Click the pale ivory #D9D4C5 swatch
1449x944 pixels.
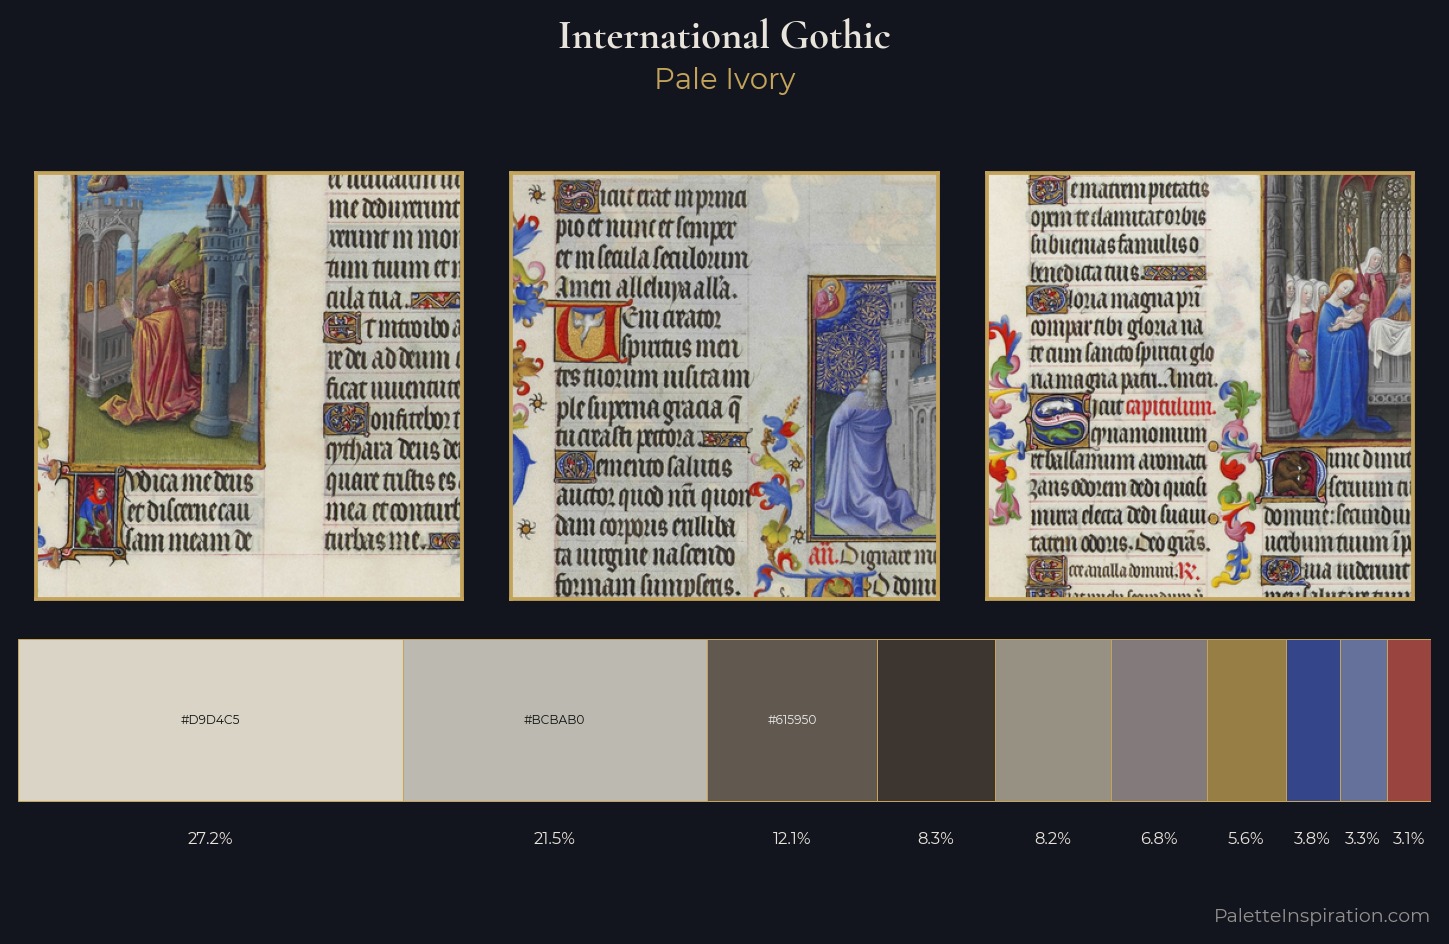pyautogui.click(x=210, y=720)
